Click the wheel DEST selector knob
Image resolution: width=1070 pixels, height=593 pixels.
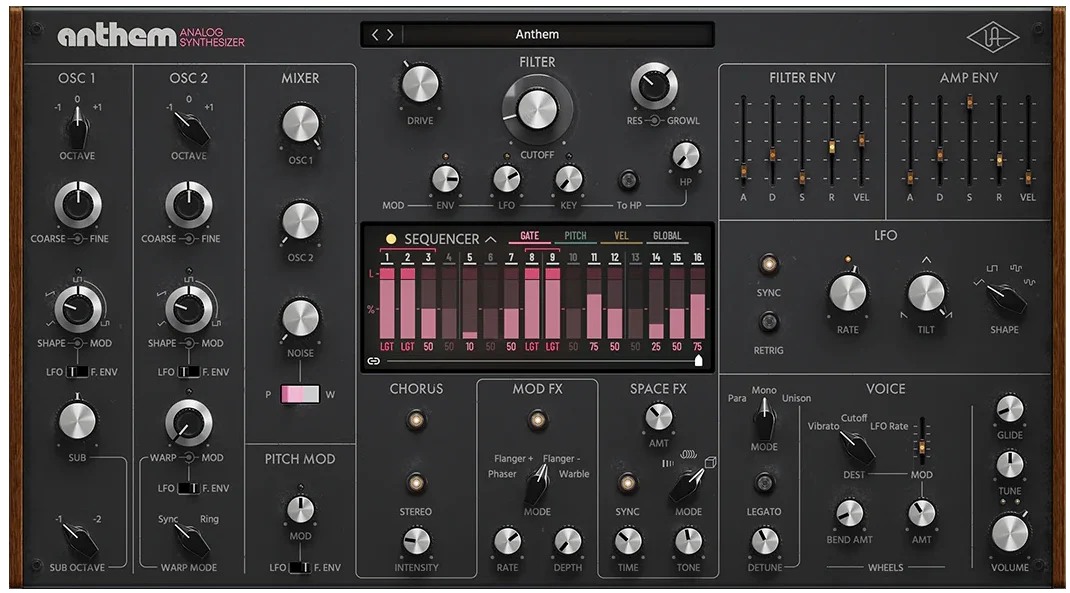[x=856, y=448]
